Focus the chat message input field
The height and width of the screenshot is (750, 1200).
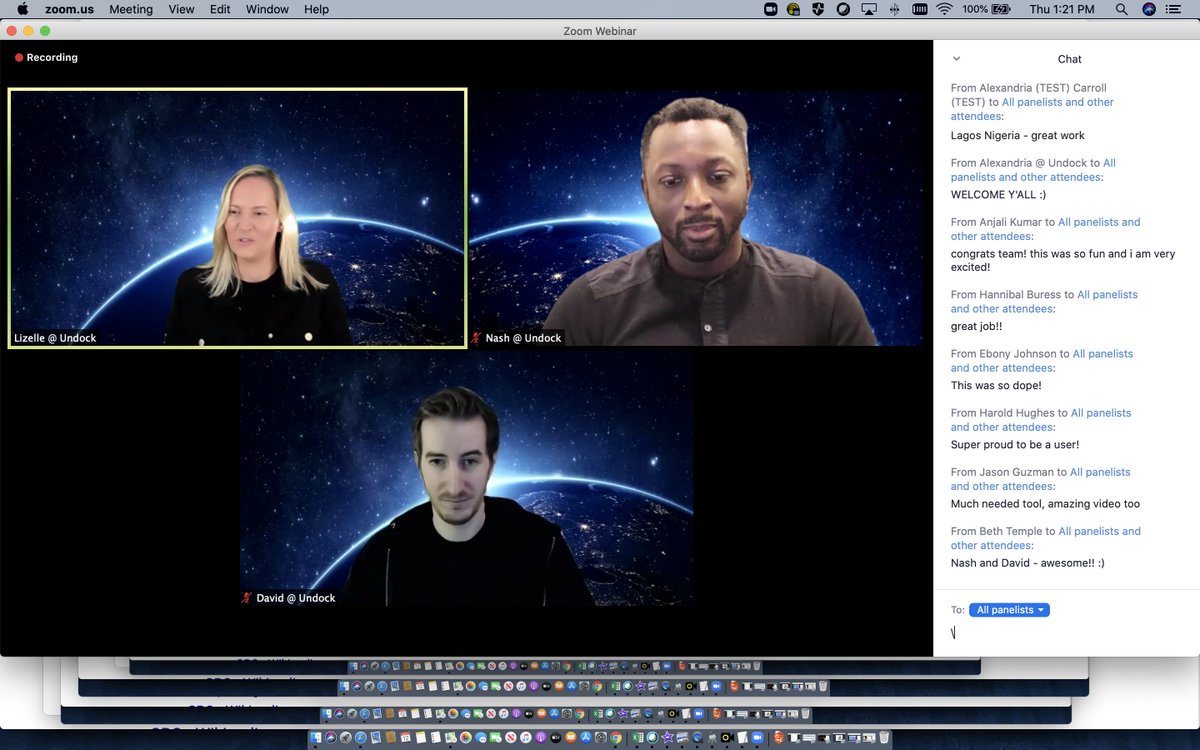1066,633
